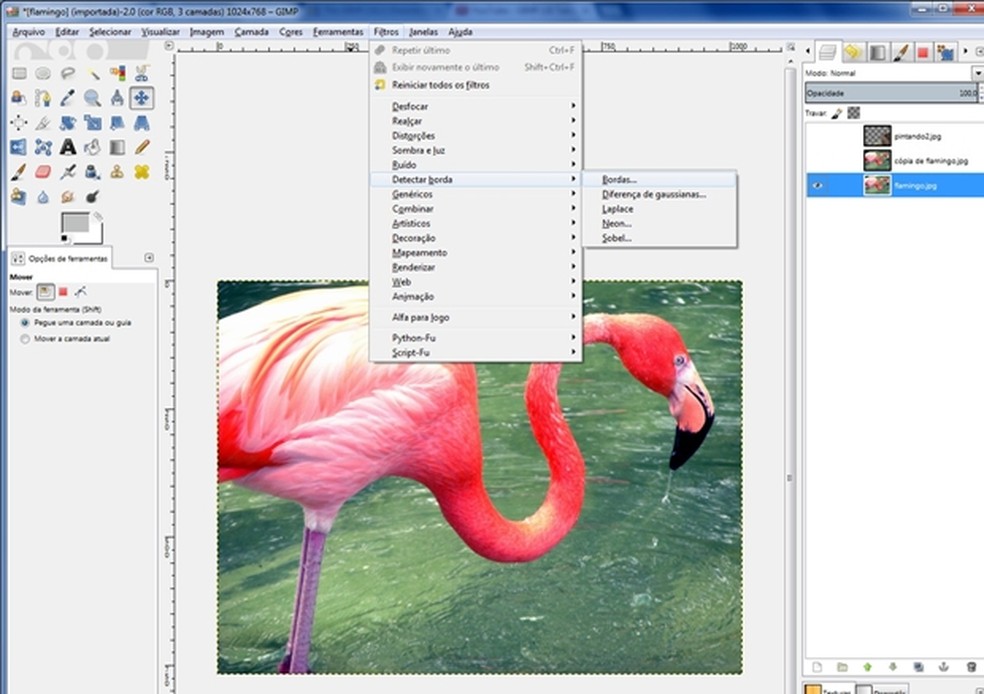
Task: Open the Camada menu
Action: point(251,32)
